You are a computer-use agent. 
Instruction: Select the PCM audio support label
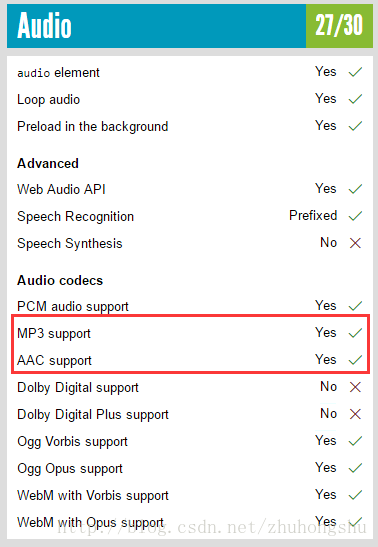click(x=73, y=307)
